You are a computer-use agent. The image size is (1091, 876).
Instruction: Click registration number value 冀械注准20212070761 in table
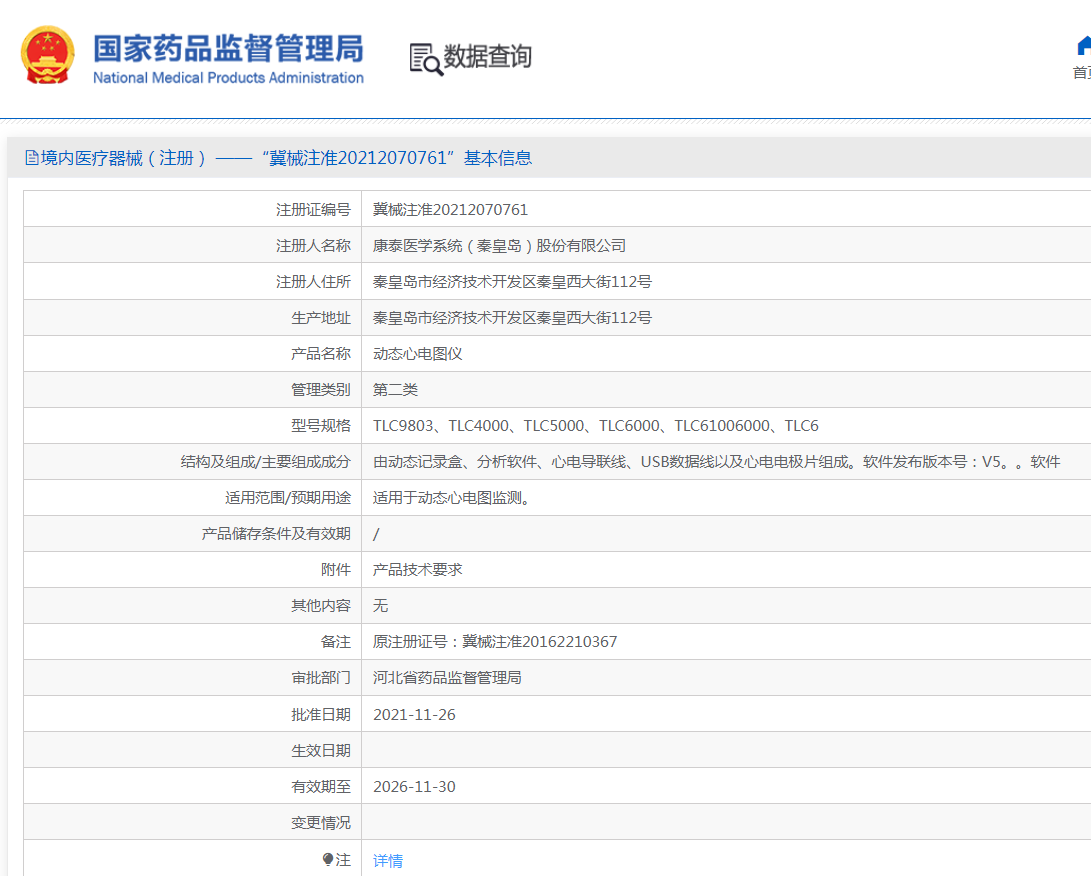(x=450, y=210)
